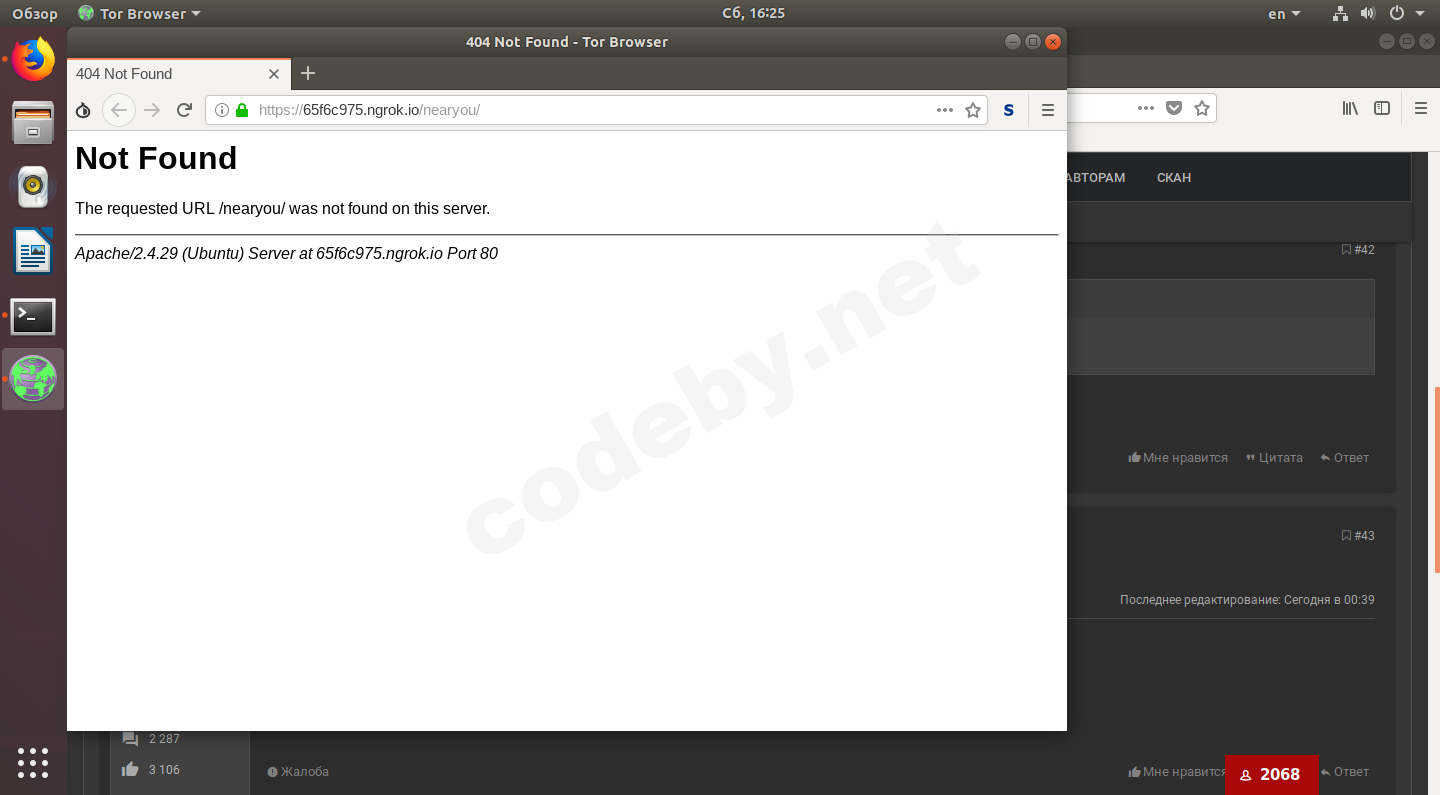Open a new tab with the plus button
This screenshot has width=1440, height=795.
pos(308,73)
